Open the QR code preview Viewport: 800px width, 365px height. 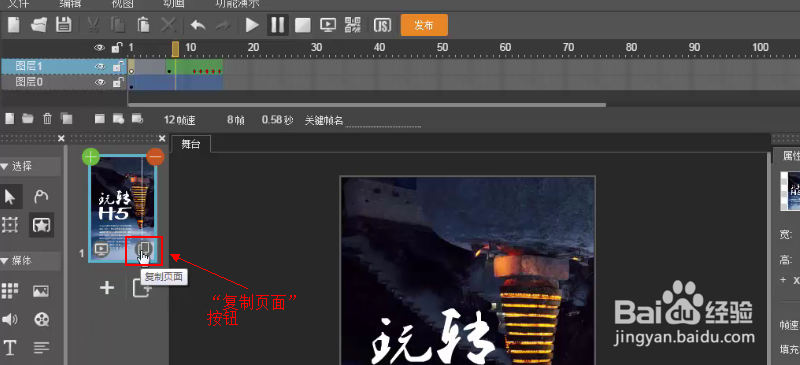click(x=353, y=25)
